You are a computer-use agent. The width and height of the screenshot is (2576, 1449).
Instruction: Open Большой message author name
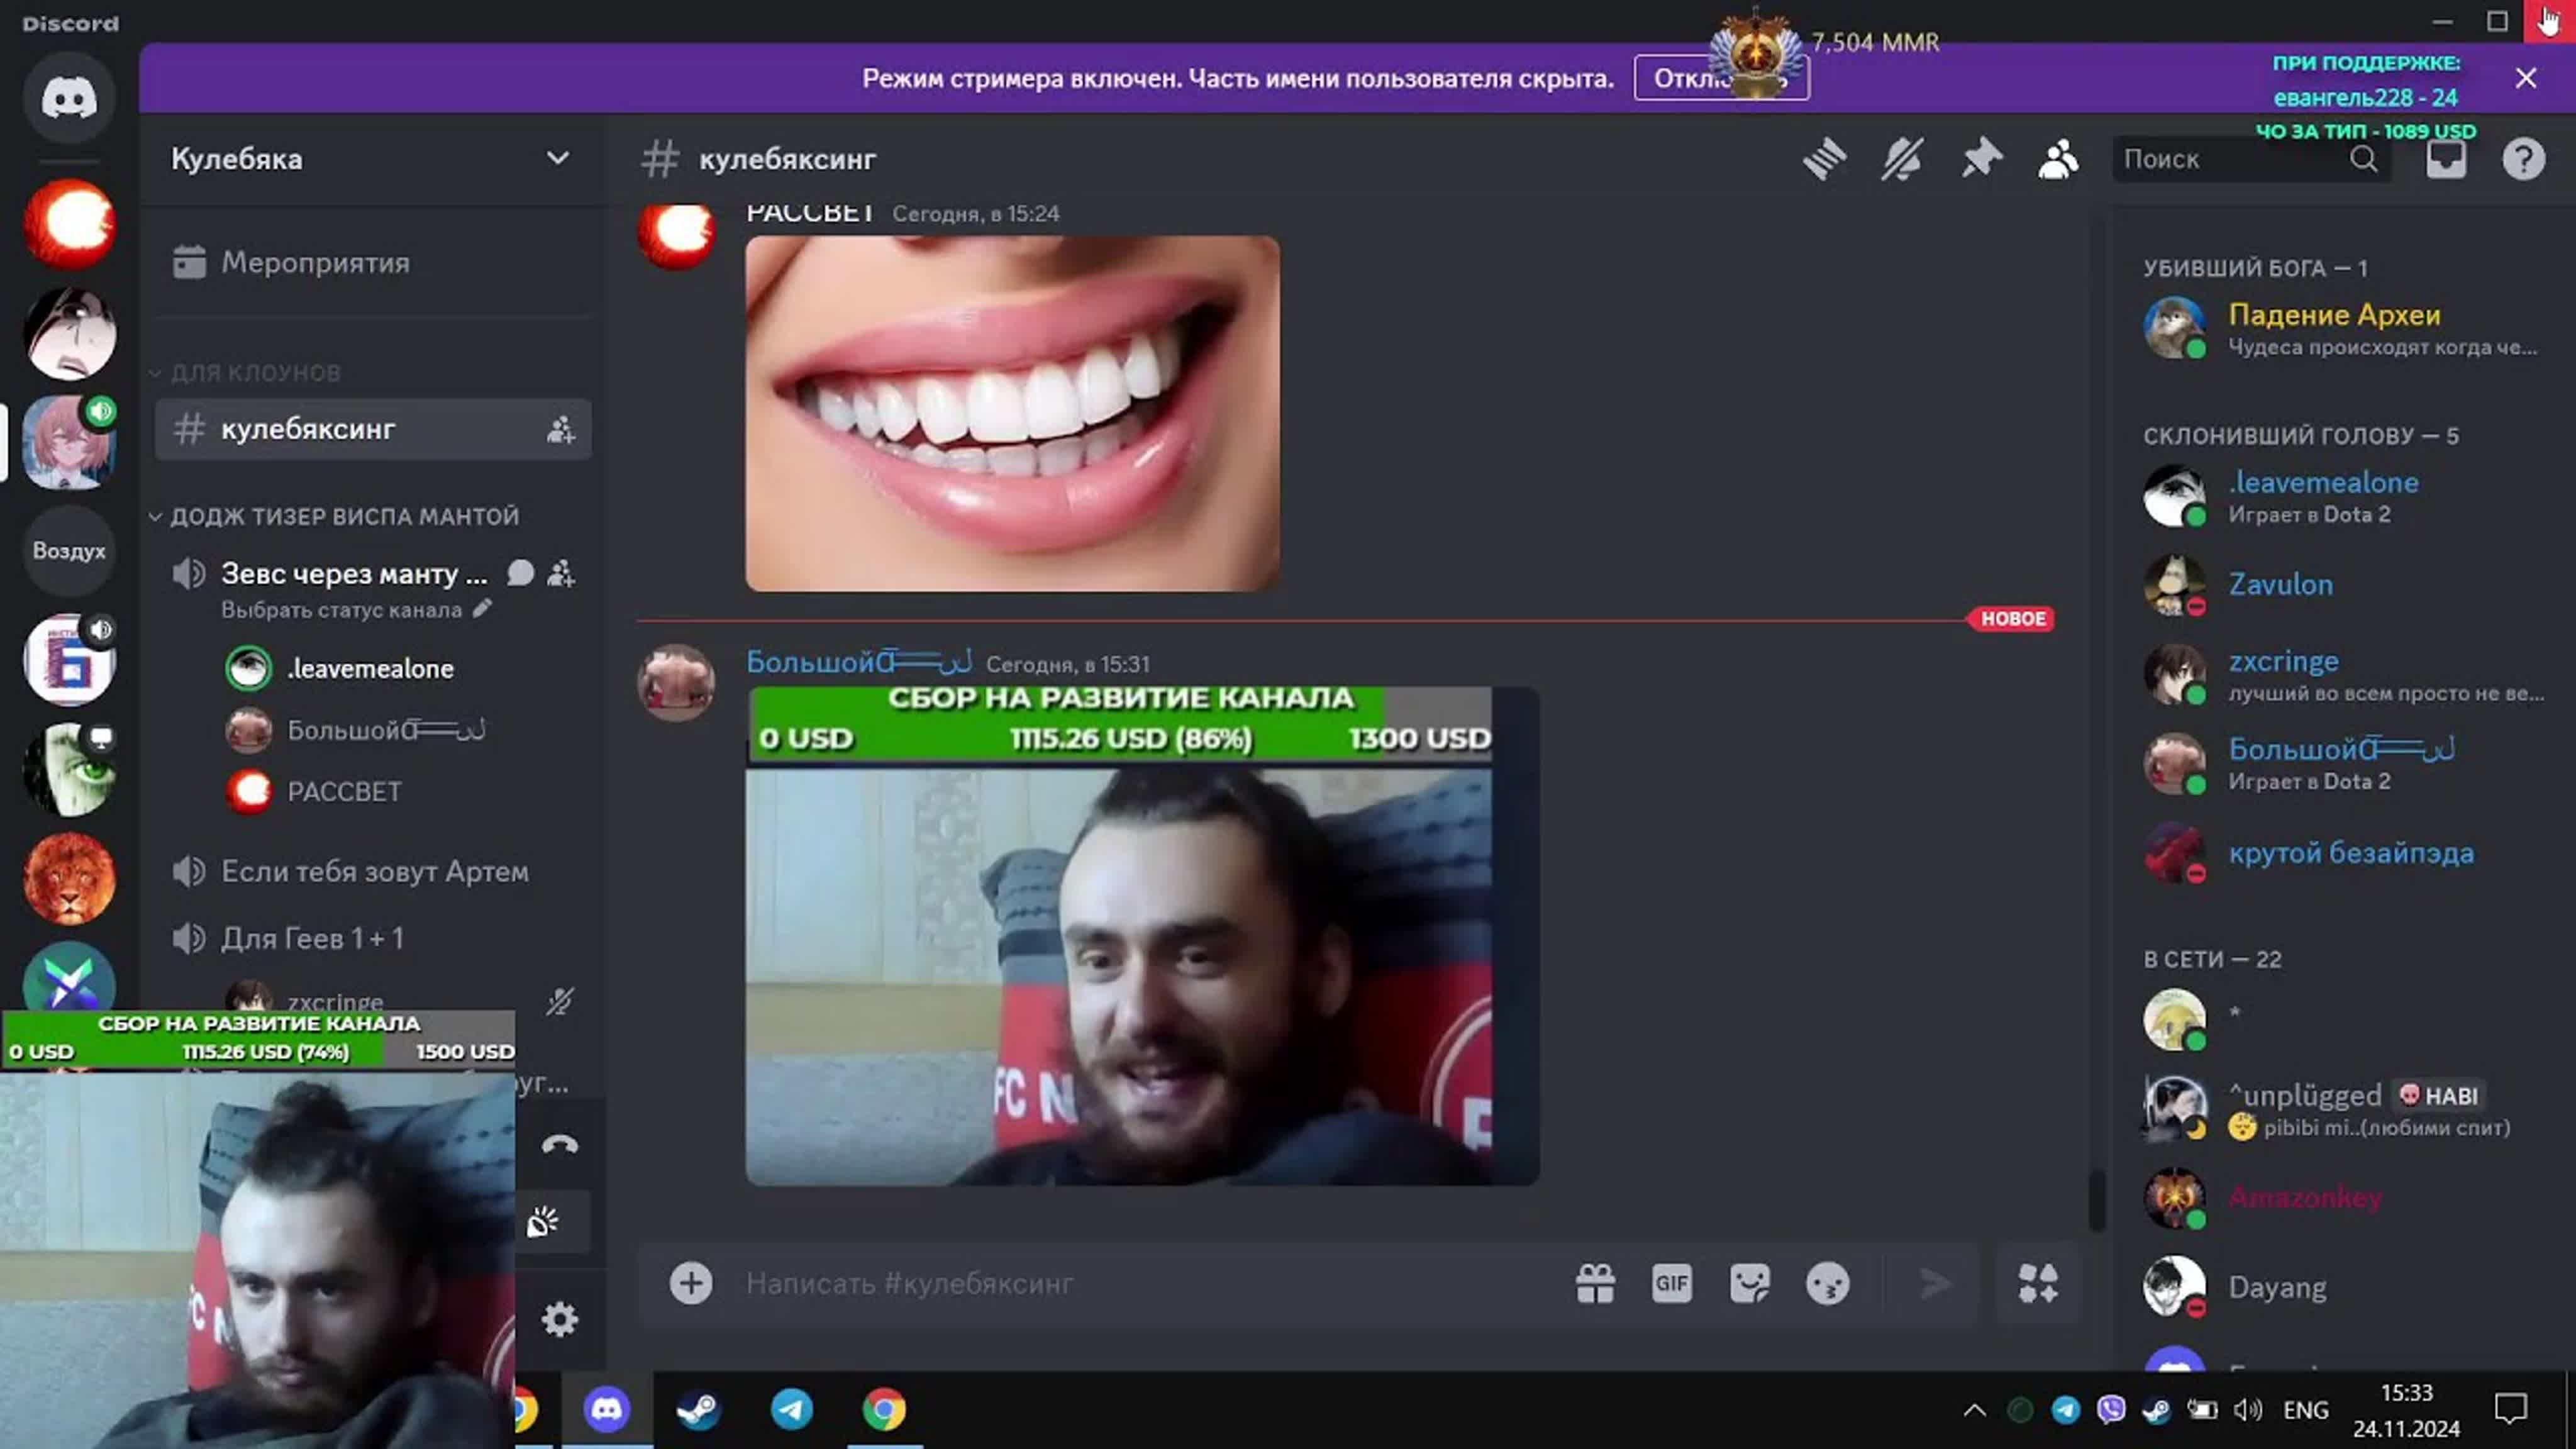click(x=858, y=662)
